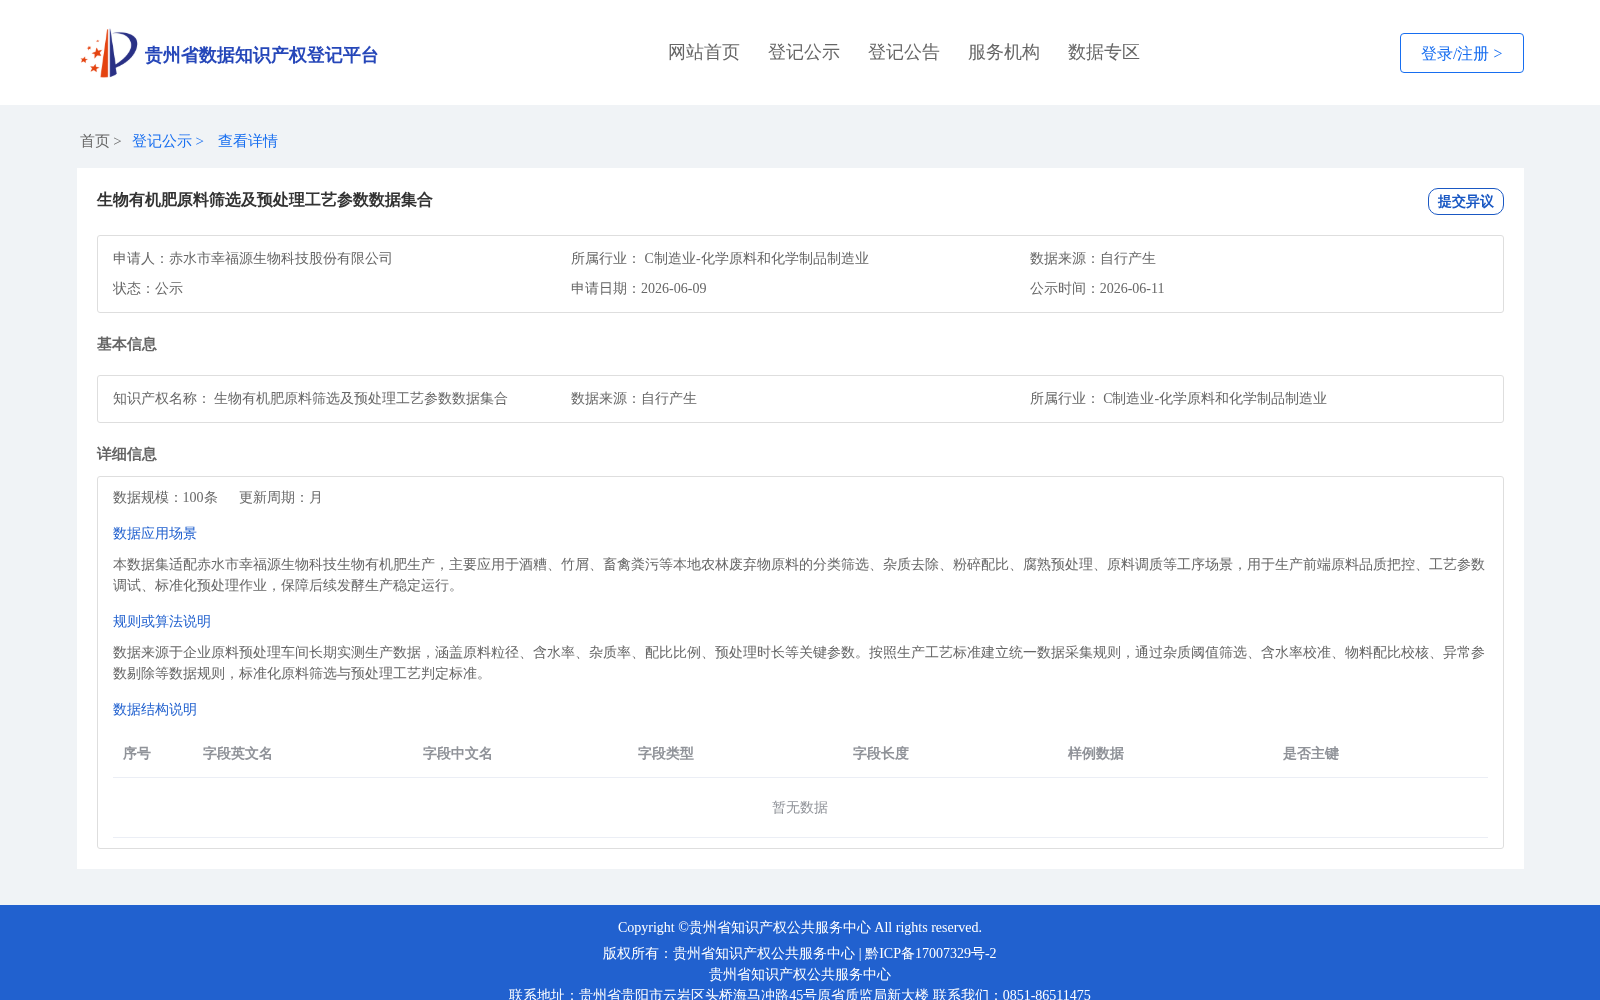Click the 字段类型 column header

(x=666, y=753)
